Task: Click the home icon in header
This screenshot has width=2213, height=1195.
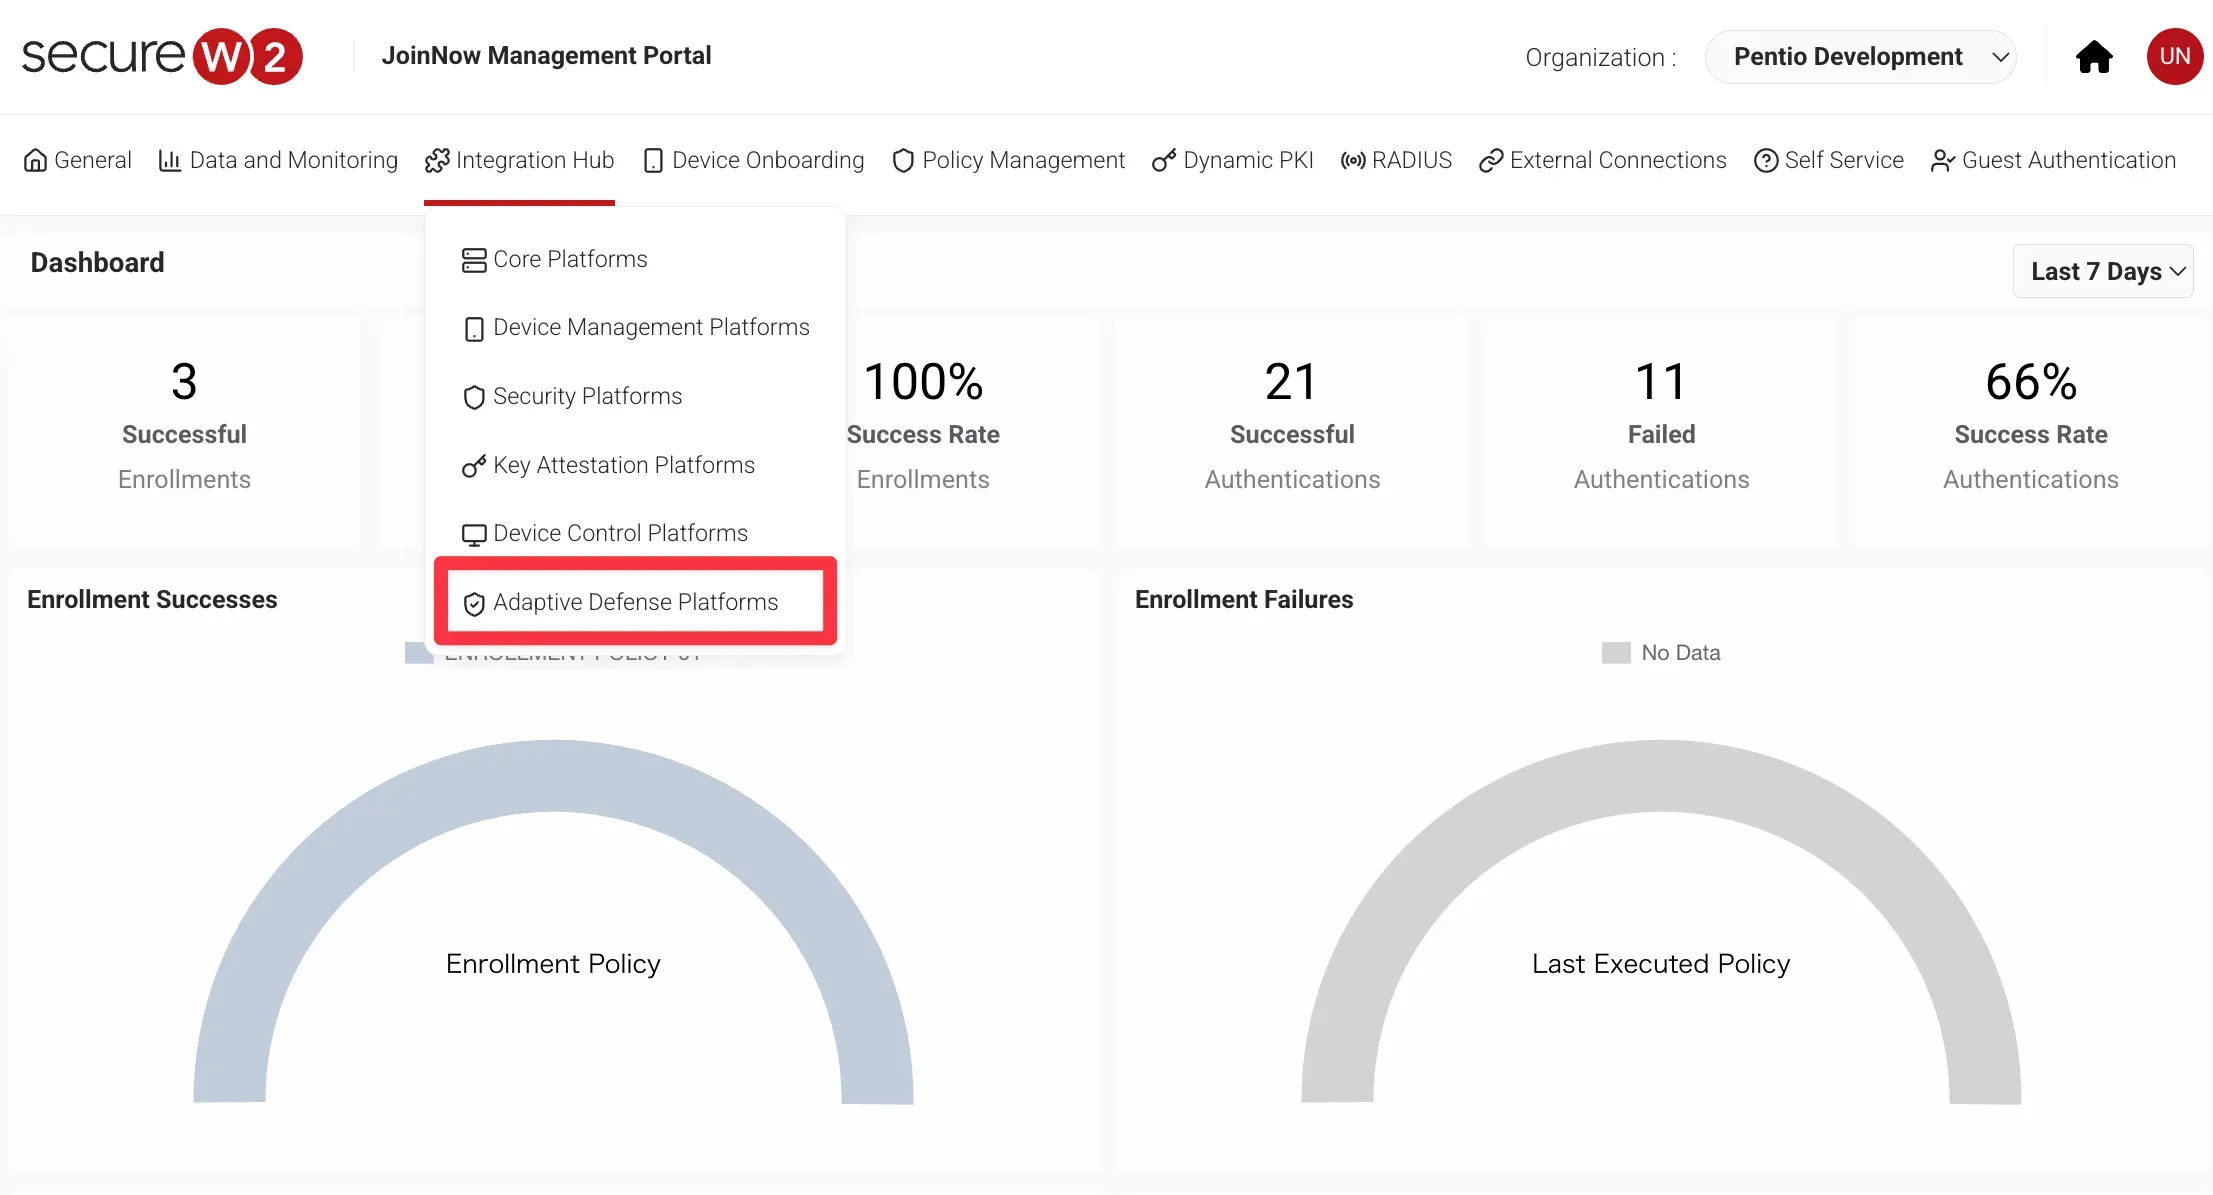Action: (2093, 57)
